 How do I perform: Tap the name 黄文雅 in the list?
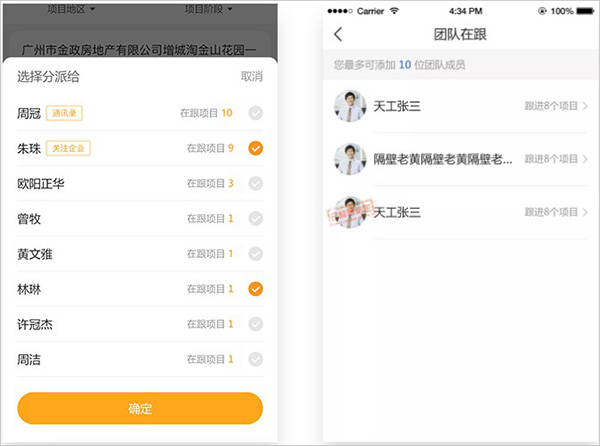click(x=35, y=254)
